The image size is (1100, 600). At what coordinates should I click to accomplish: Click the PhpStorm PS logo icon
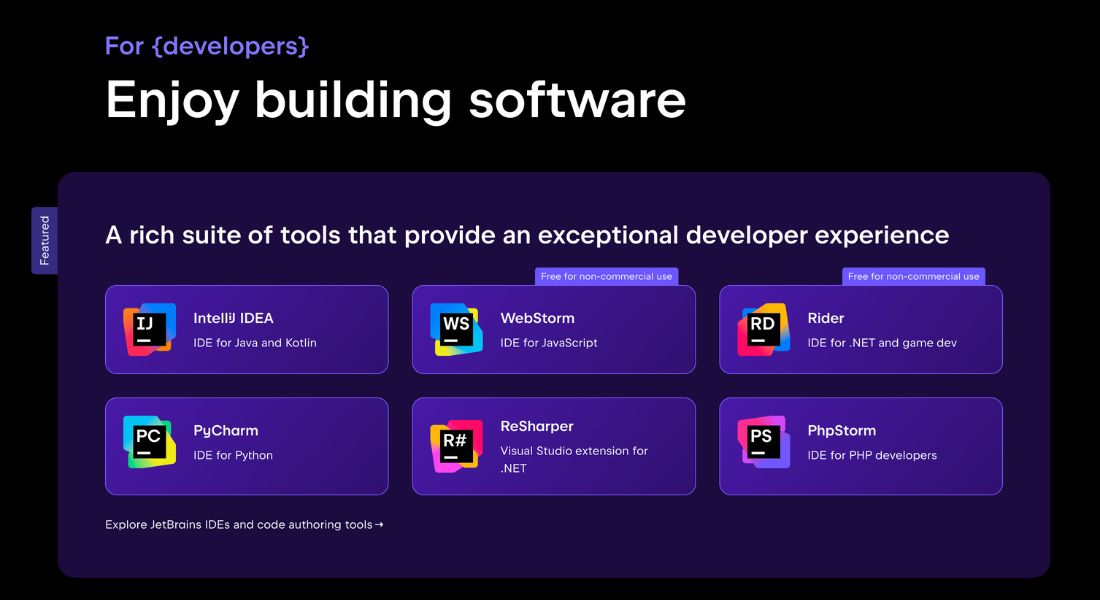coord(763,442)
